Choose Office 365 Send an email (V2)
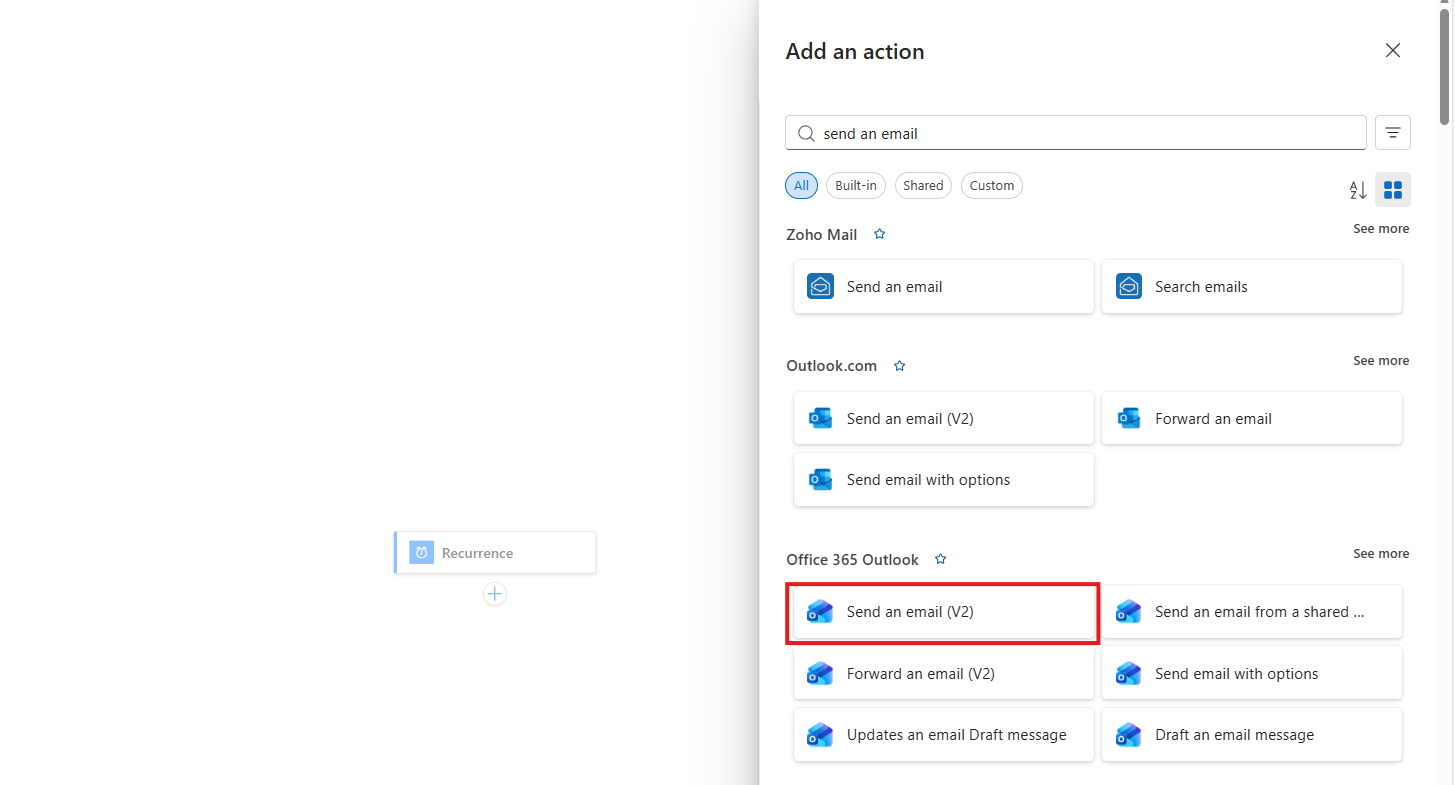Viewport: 1455px width, 785px height. click(x=944, y=612)
